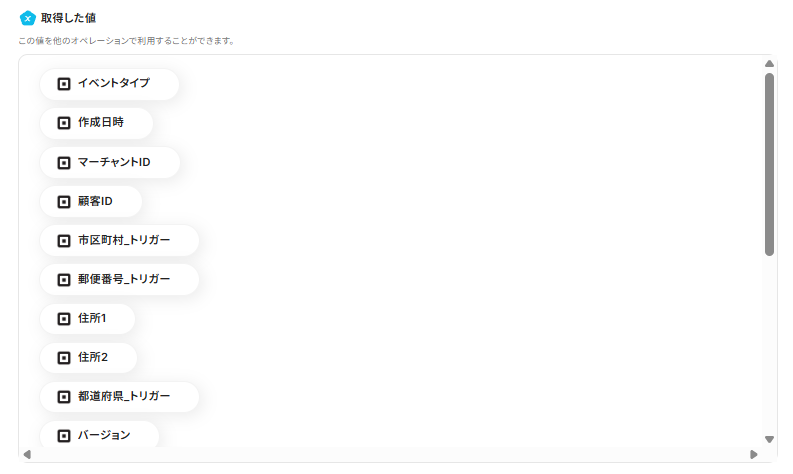Choose the マーチャントID value label
The width and height of the screenshot is (793, 474).
[114, 162]
